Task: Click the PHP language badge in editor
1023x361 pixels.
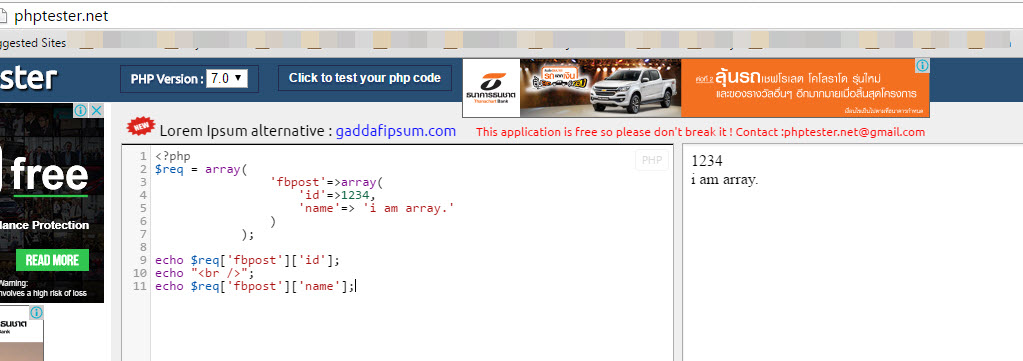Action: (652, 160)
